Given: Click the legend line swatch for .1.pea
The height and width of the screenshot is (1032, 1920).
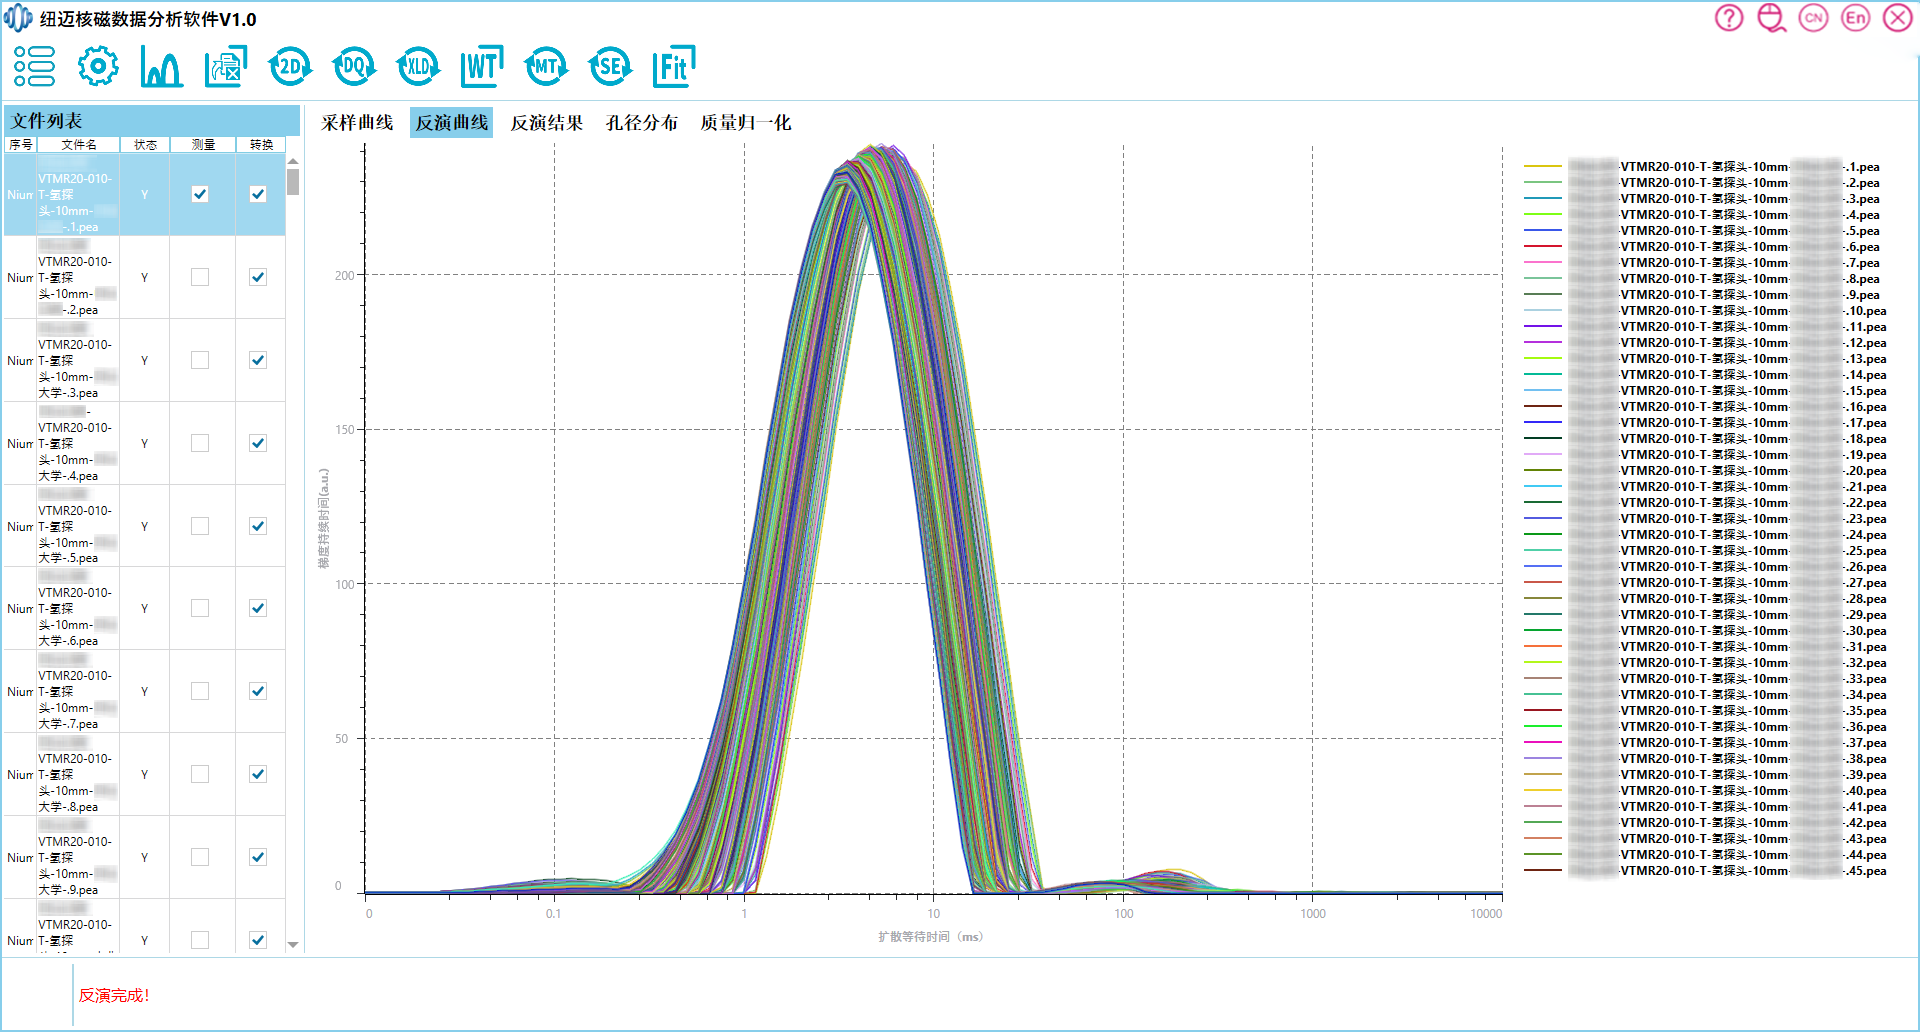Looking at the screenshot, I should [x=1542, y=167].
